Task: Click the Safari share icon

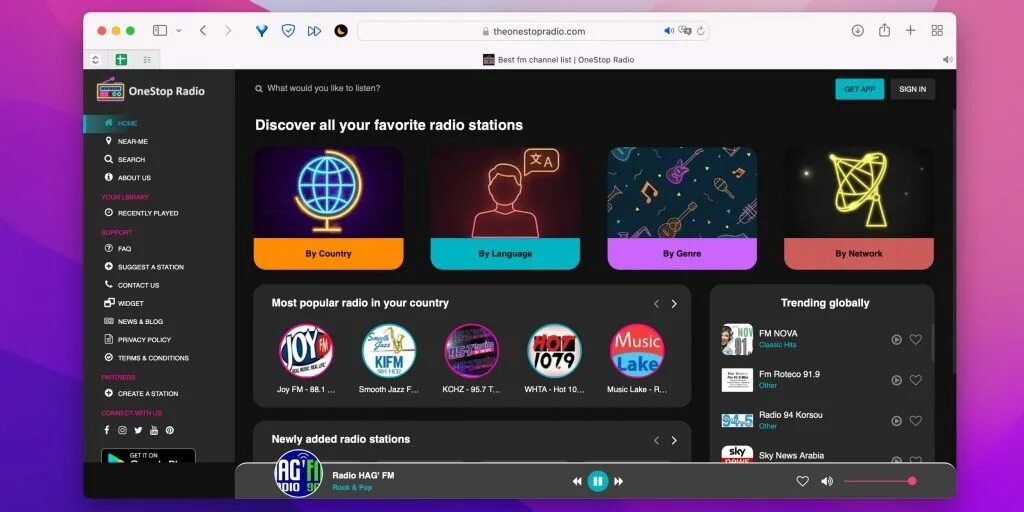Action: click(884, 30)
